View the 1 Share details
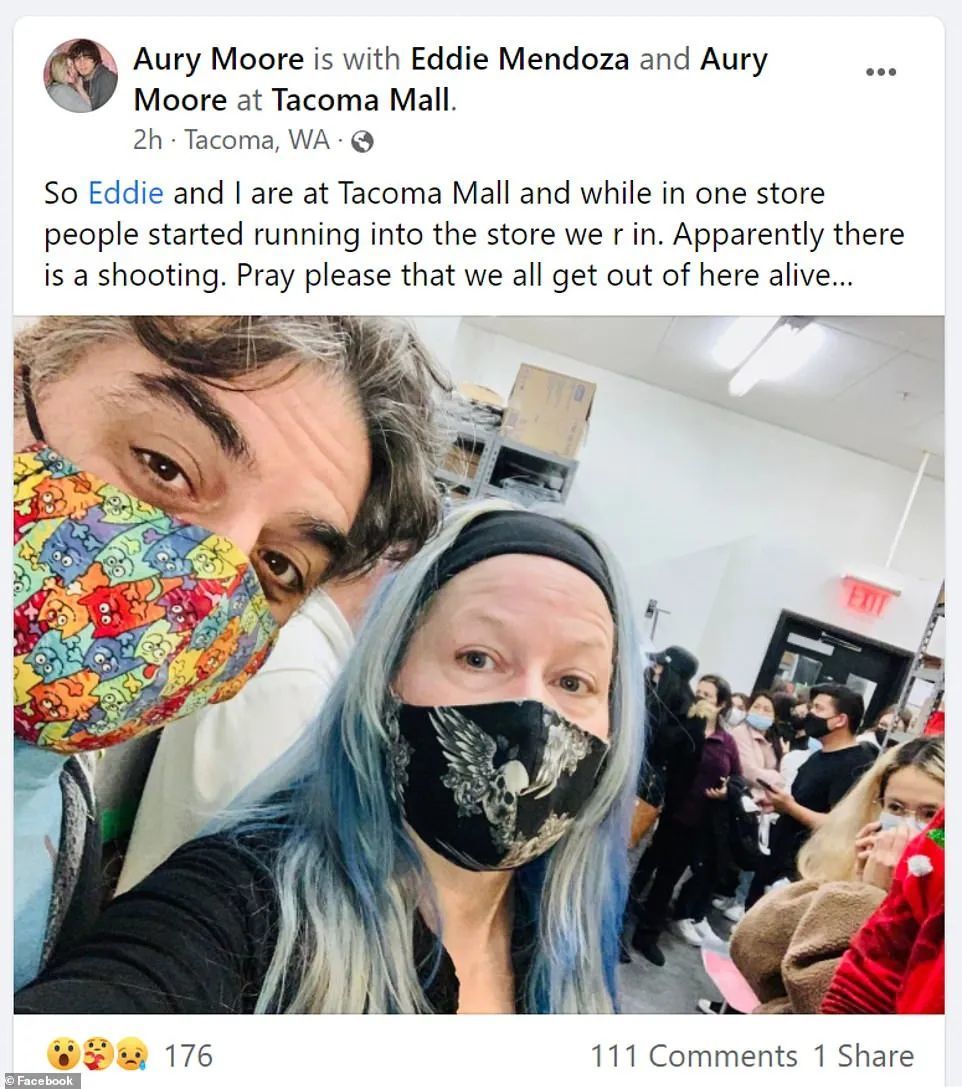The height and width of the screenshot is (1089, 962). 863,1056
